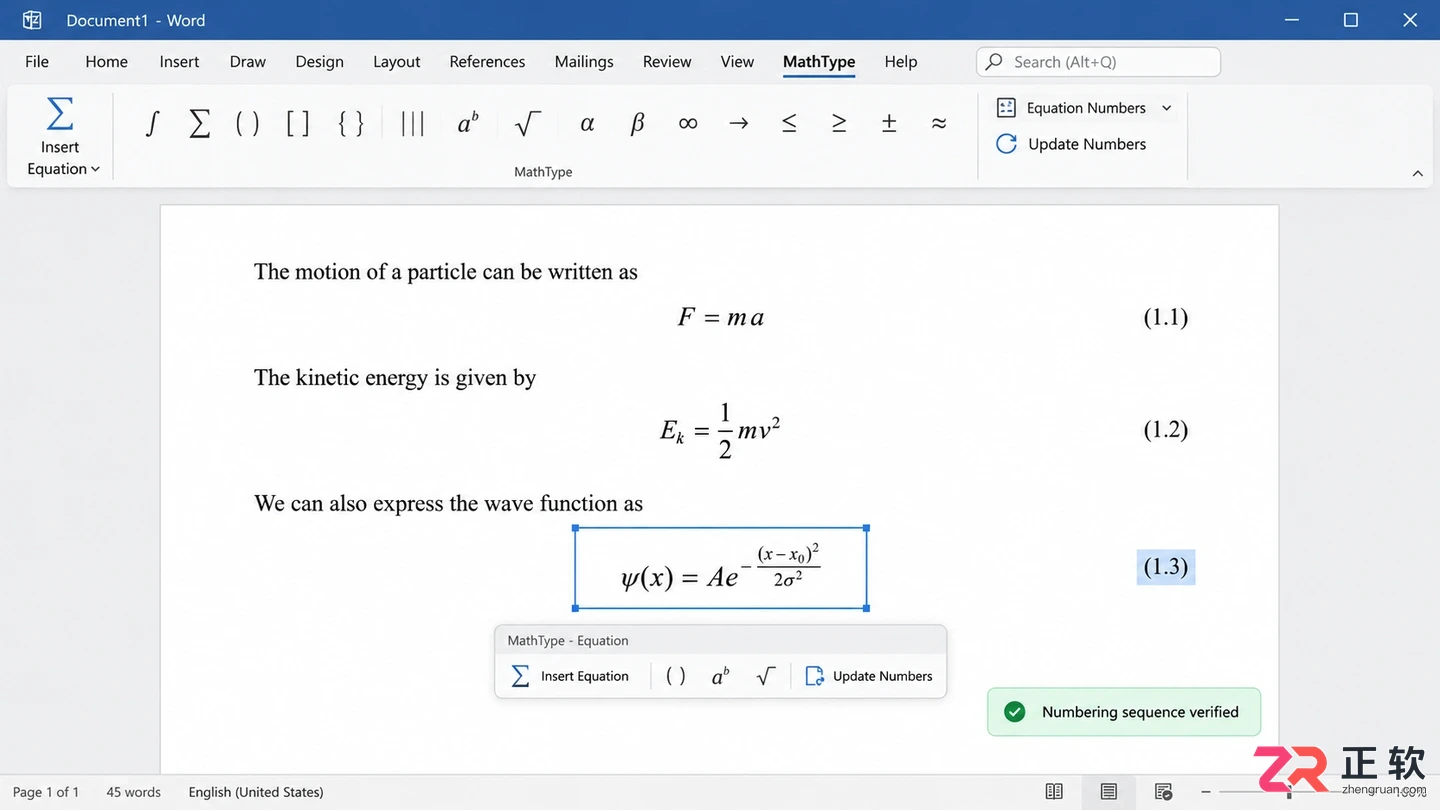Click the Search (Alt+Q) box

click(x=1098, y=62)
